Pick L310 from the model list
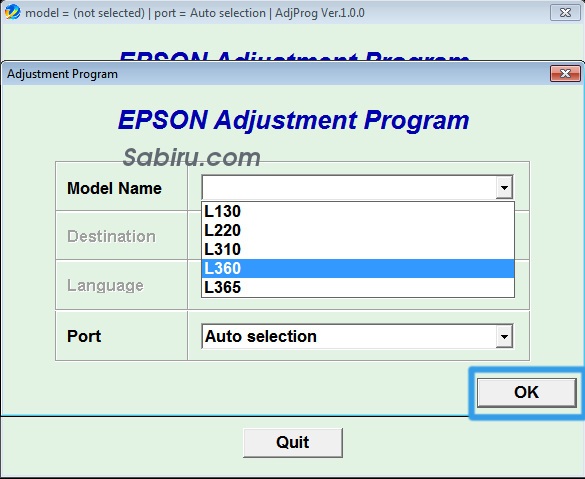Viewport: 585px width, 479px height. click(357, 250)
